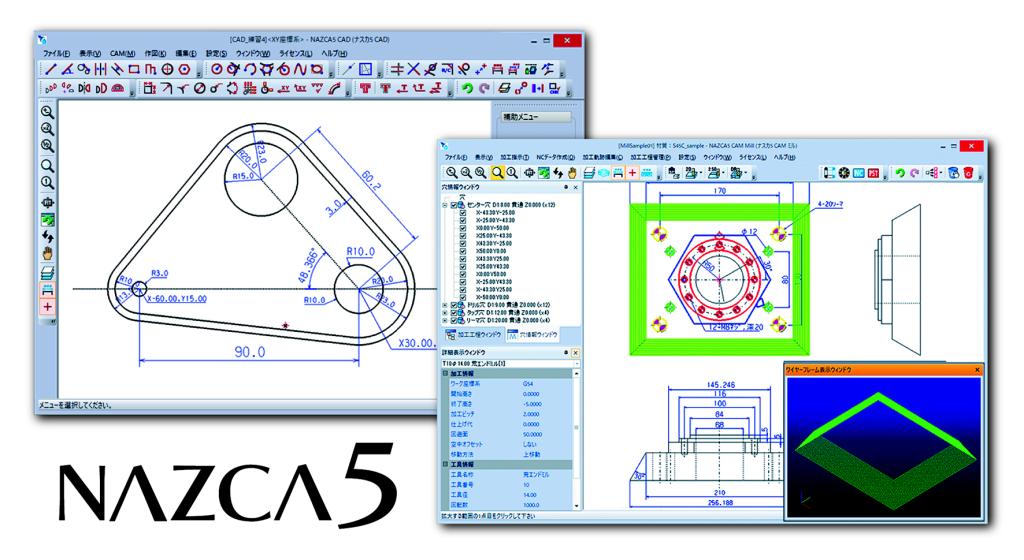Open the NCデータ作成 menu in CAM window

tap(555, 157)
